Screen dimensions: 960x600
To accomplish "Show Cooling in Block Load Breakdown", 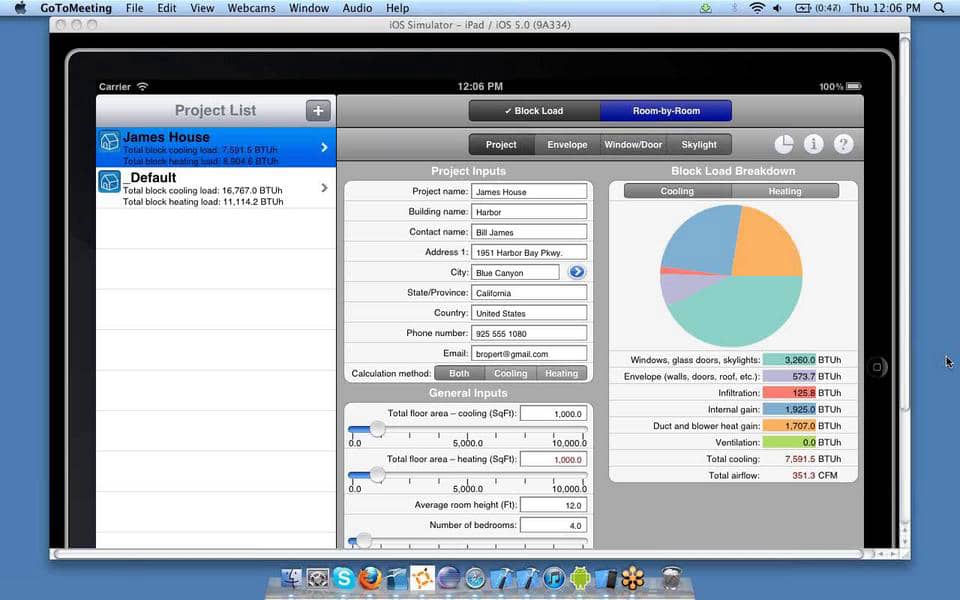I will pyautogui.click(x=677, y=191).
